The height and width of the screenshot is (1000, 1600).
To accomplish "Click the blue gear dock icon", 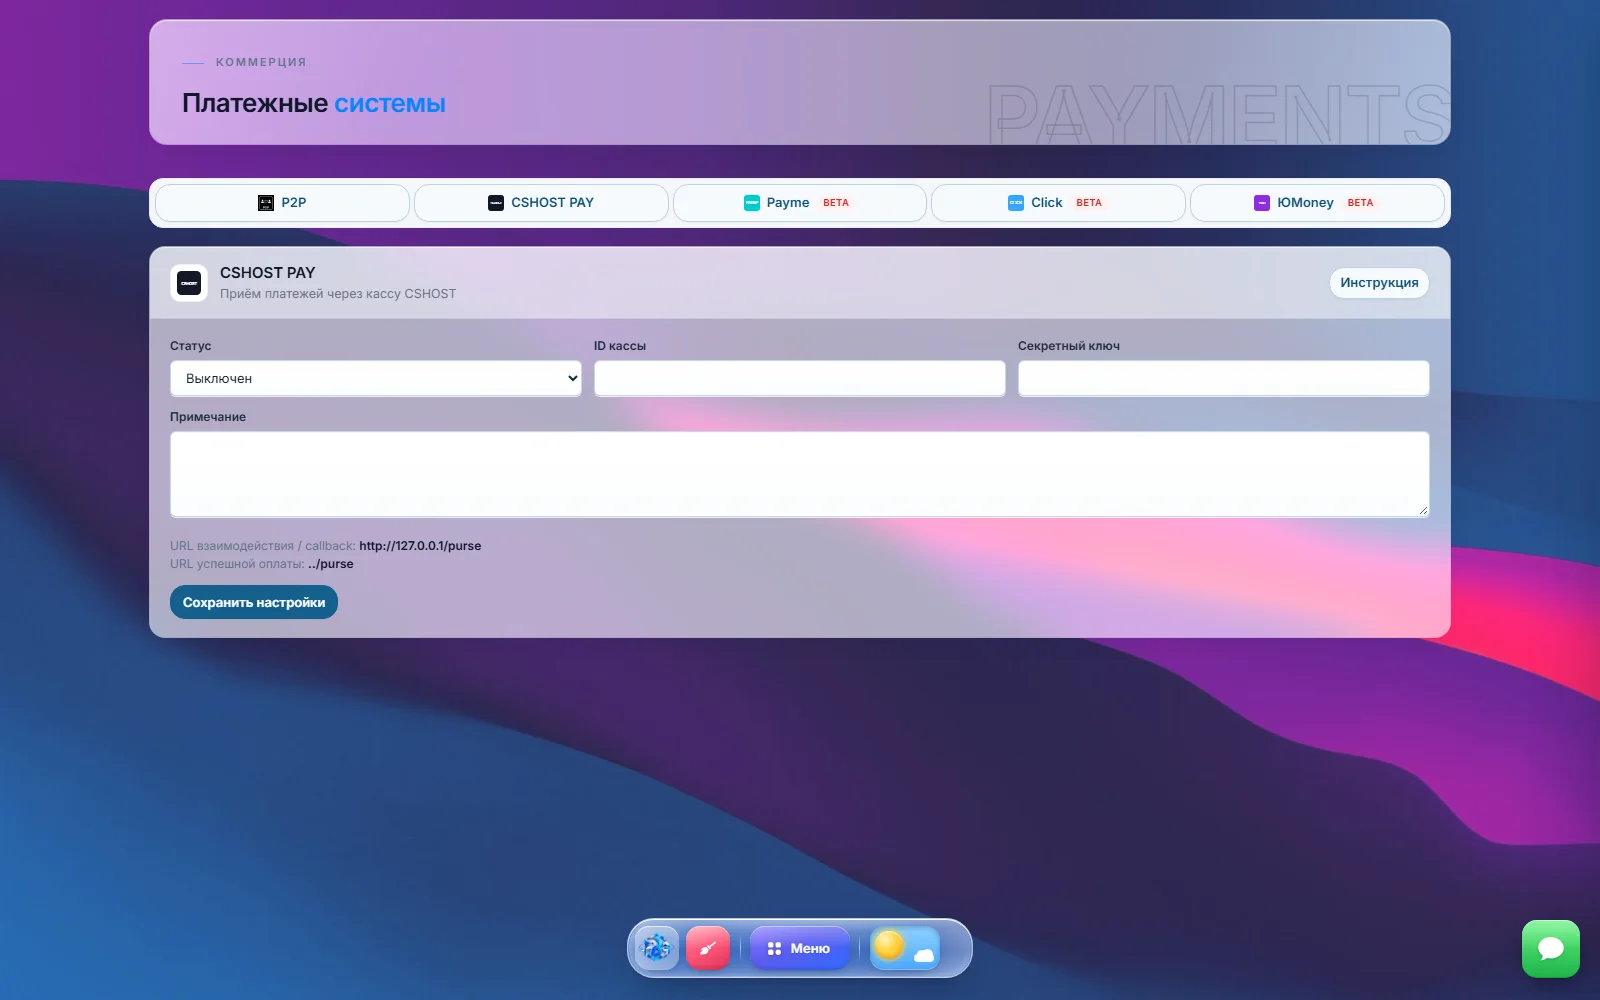I will coord(656,948).
